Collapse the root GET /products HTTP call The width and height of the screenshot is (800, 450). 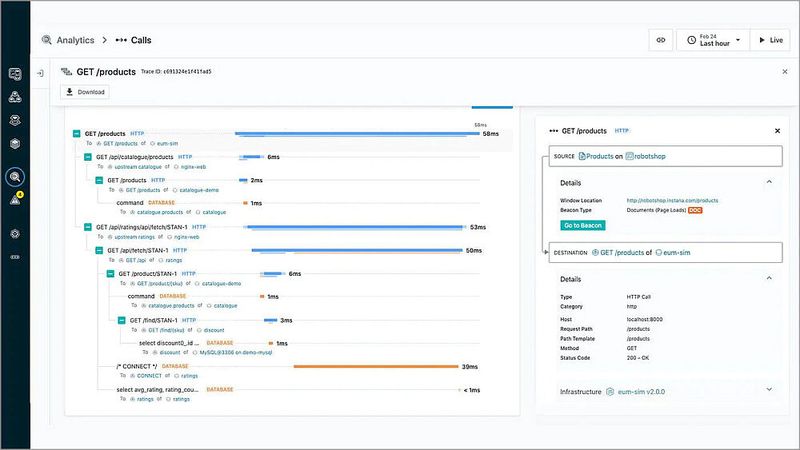click(77, 134)
